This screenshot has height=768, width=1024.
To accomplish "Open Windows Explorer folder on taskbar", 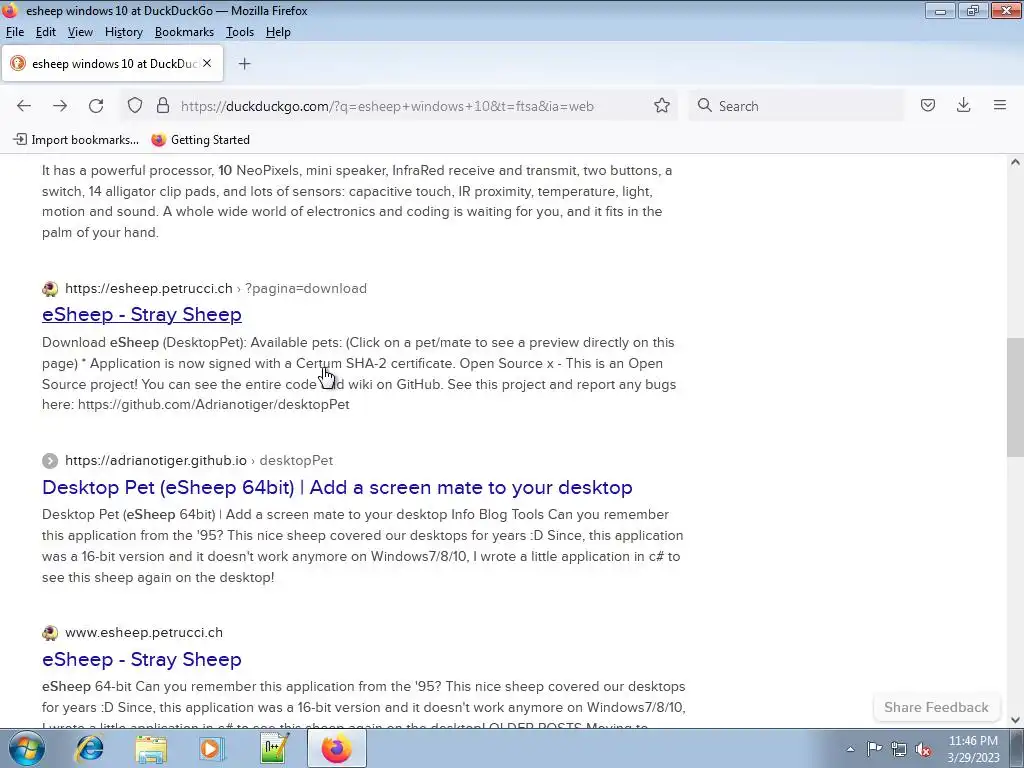I will [151, 748].
